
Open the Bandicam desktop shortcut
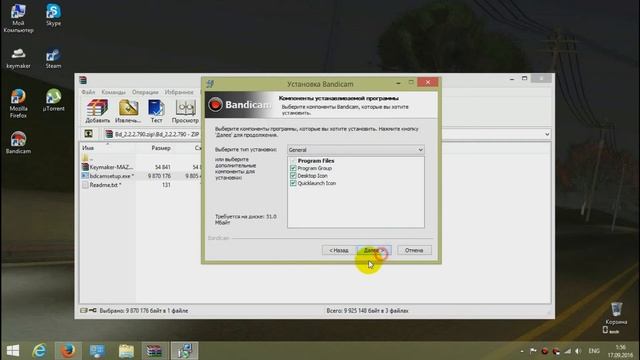pos(18,143)
